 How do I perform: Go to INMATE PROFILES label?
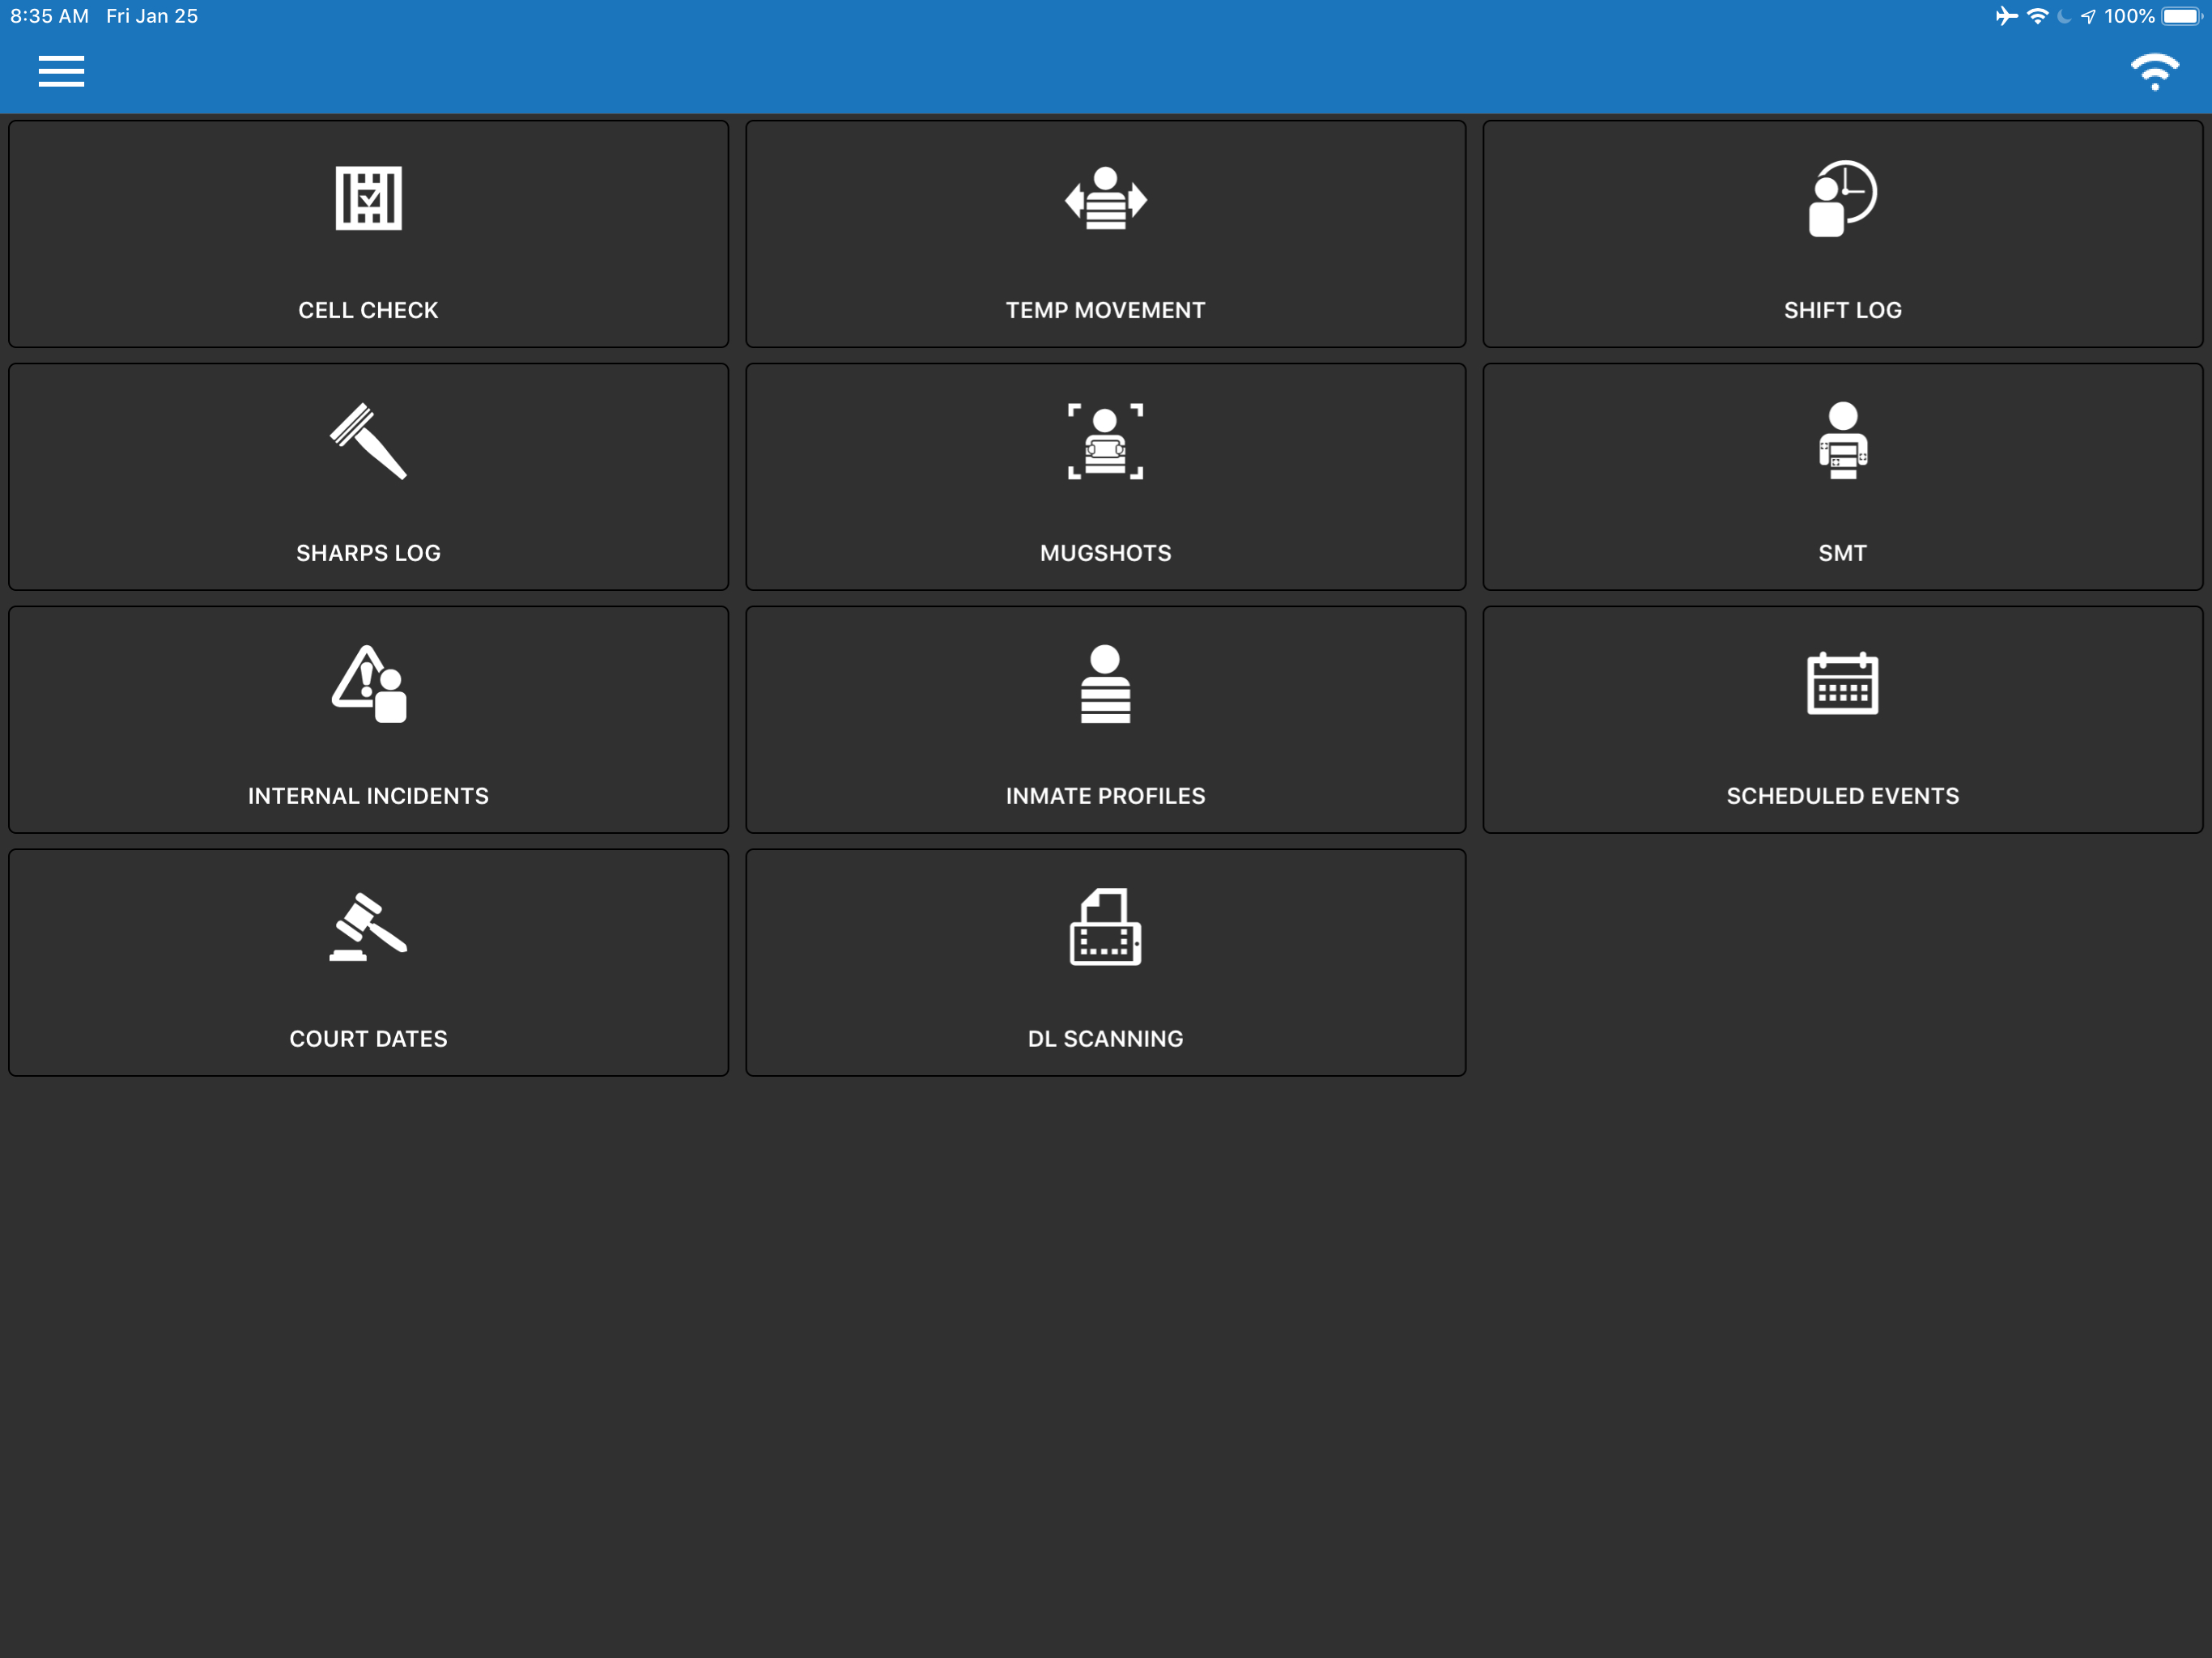1105,796
